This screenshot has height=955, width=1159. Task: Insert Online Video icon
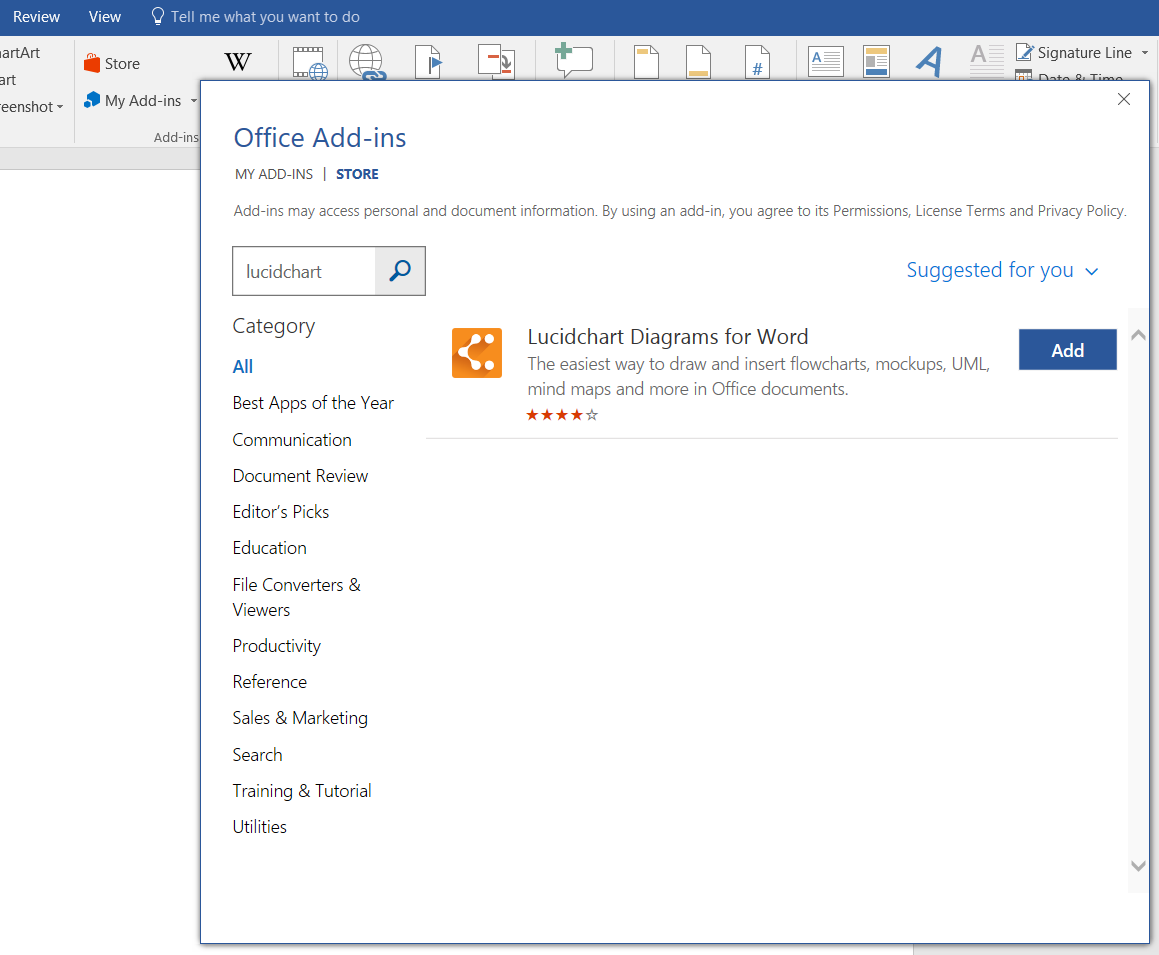[310, 63]
